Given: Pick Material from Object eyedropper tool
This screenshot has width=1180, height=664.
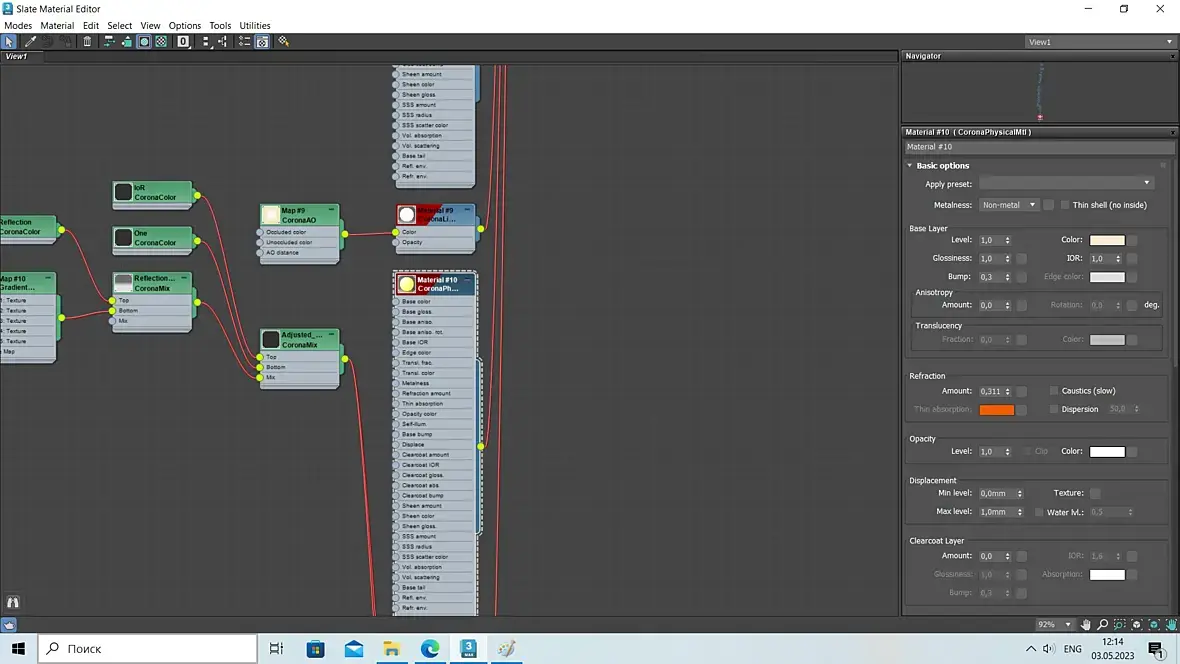Looking at the screenshot, I should tap(30, 42).
